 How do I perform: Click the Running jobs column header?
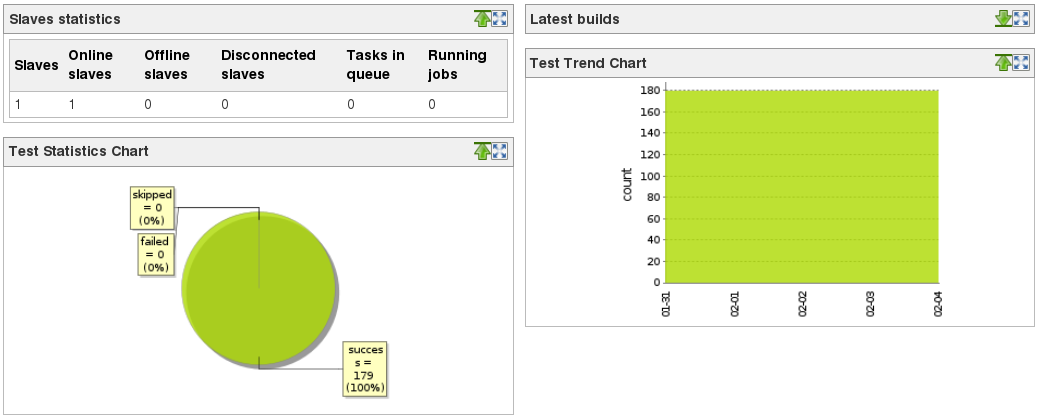coord(457,65)
